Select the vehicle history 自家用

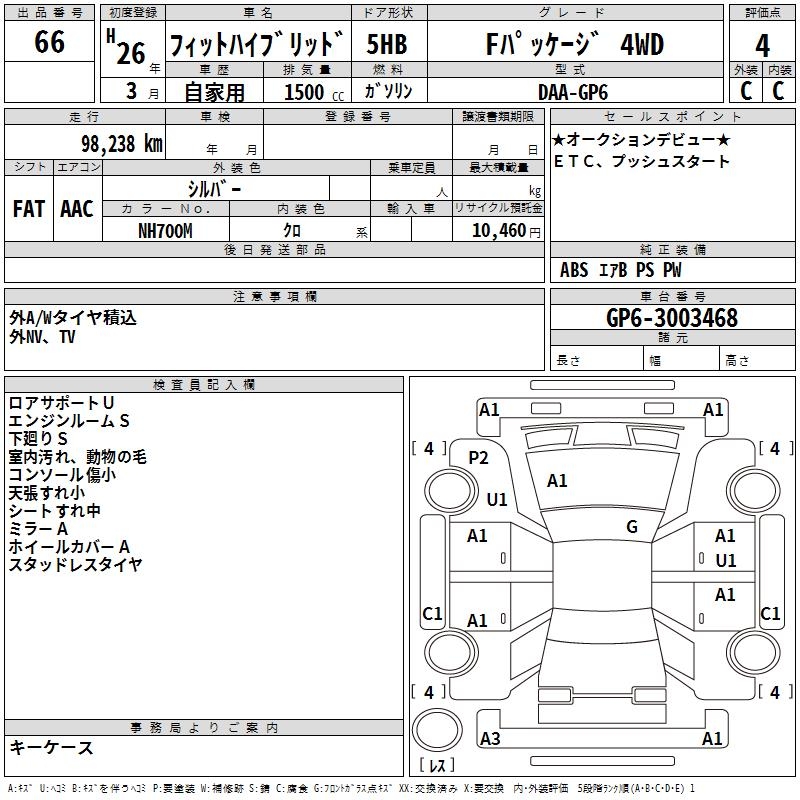click(215, 92)
